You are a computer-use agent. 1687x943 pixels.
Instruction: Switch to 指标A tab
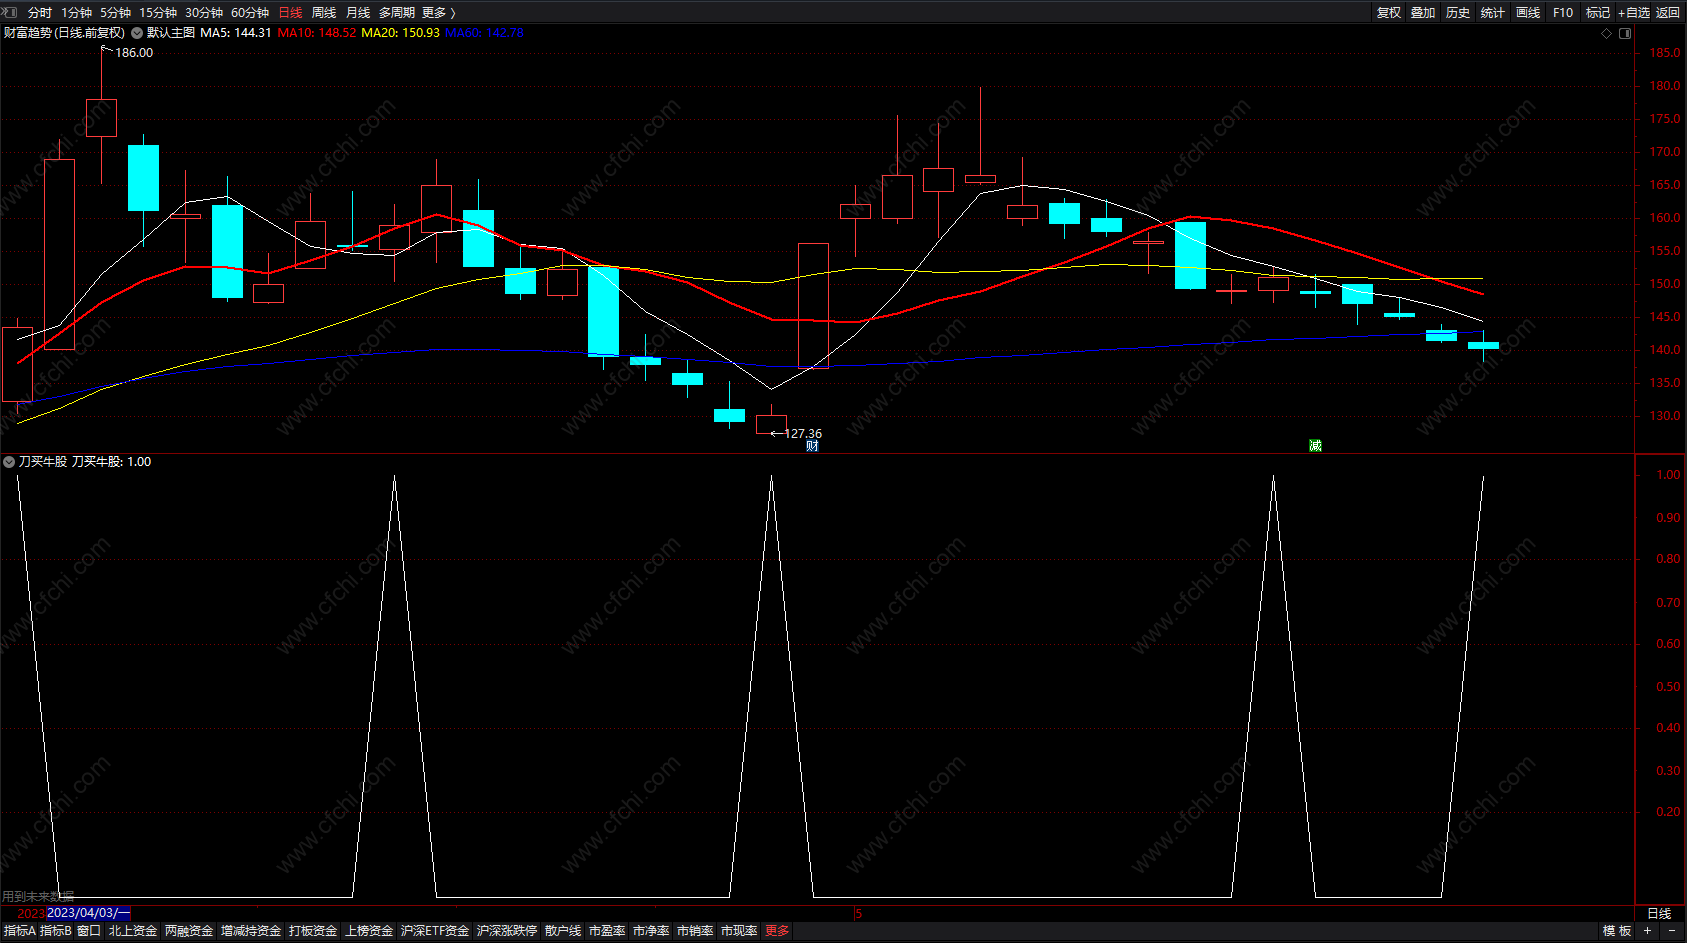pyautogui.click(x=19, y=931)
